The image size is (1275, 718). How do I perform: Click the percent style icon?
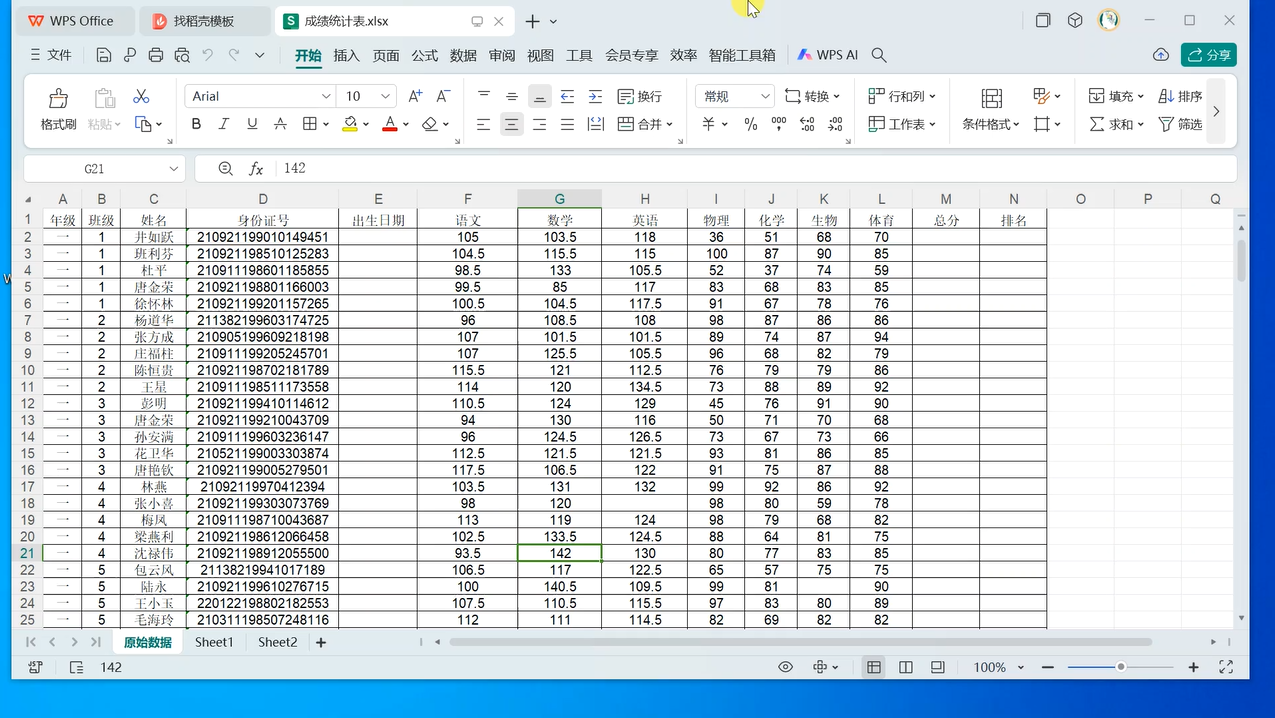(x=750, y=124)
